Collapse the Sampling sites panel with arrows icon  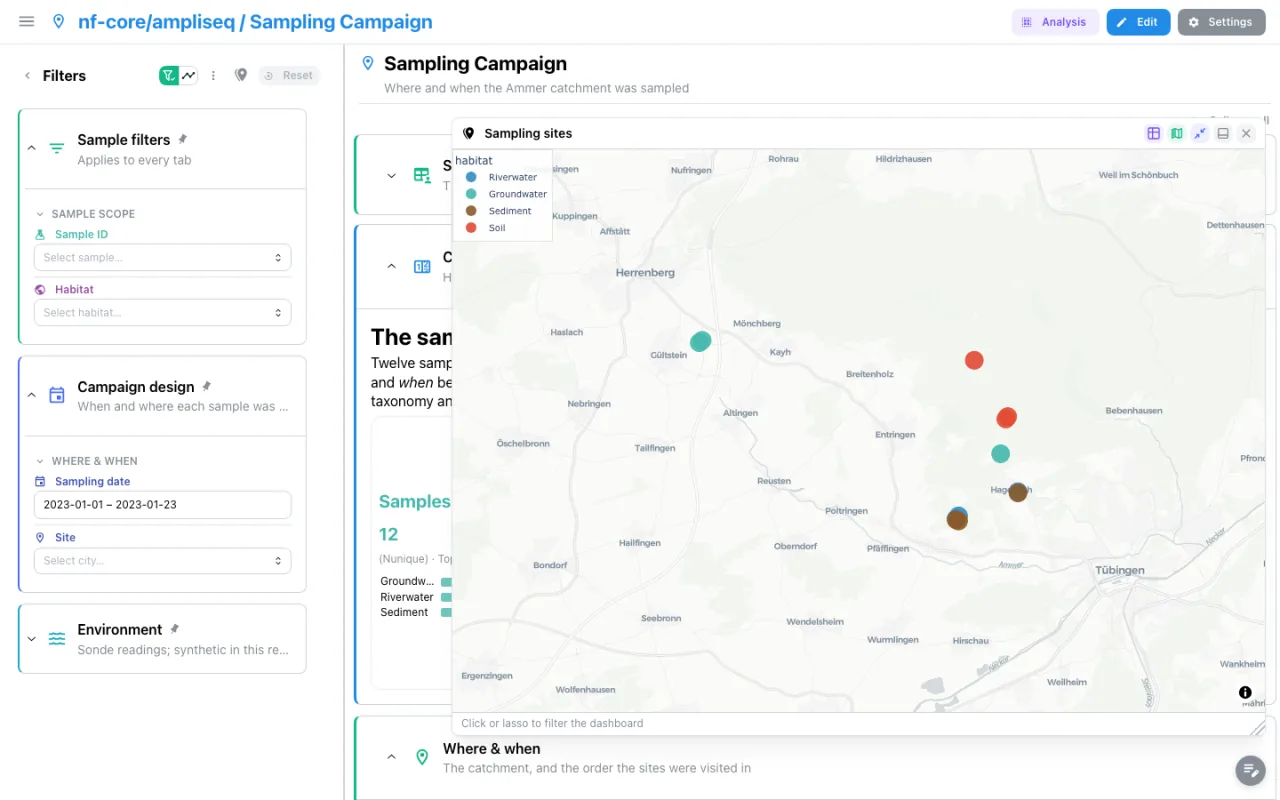tap(1200, 133)
